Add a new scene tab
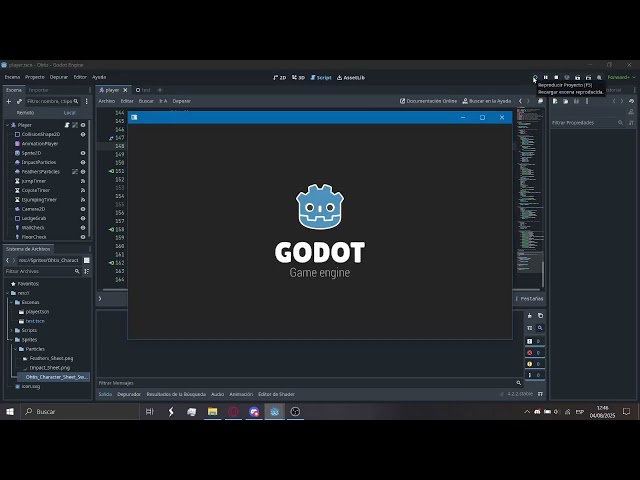The image size is (640, 480). point(160,90)
